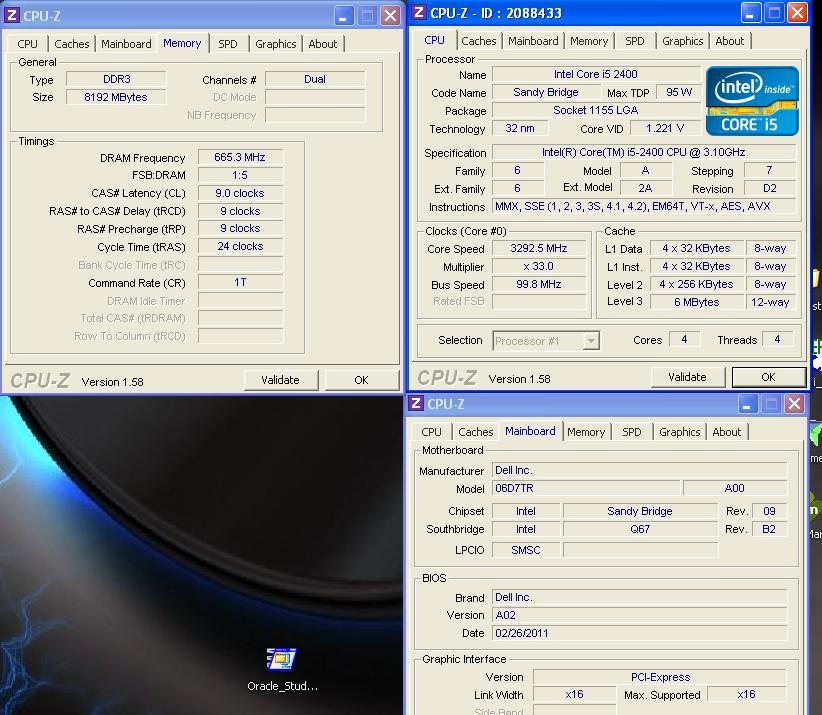Open Memory tab in CPU-Z ID 2088433 window
Screen dimensions: 822x715
tap(589, 41)
